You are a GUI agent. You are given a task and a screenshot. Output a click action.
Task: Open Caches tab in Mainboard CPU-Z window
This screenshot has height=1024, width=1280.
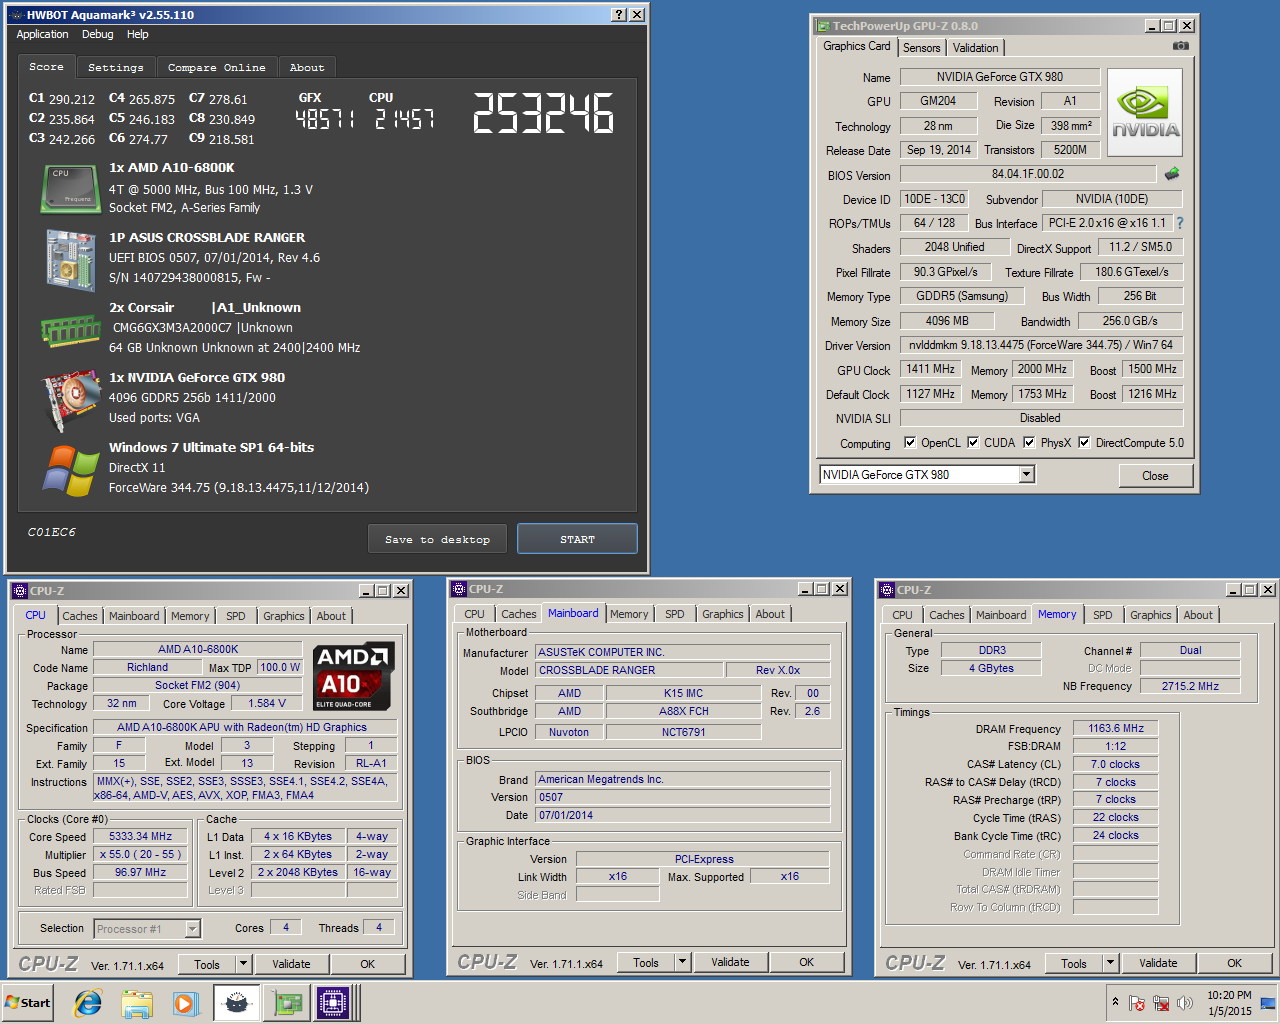519,614
